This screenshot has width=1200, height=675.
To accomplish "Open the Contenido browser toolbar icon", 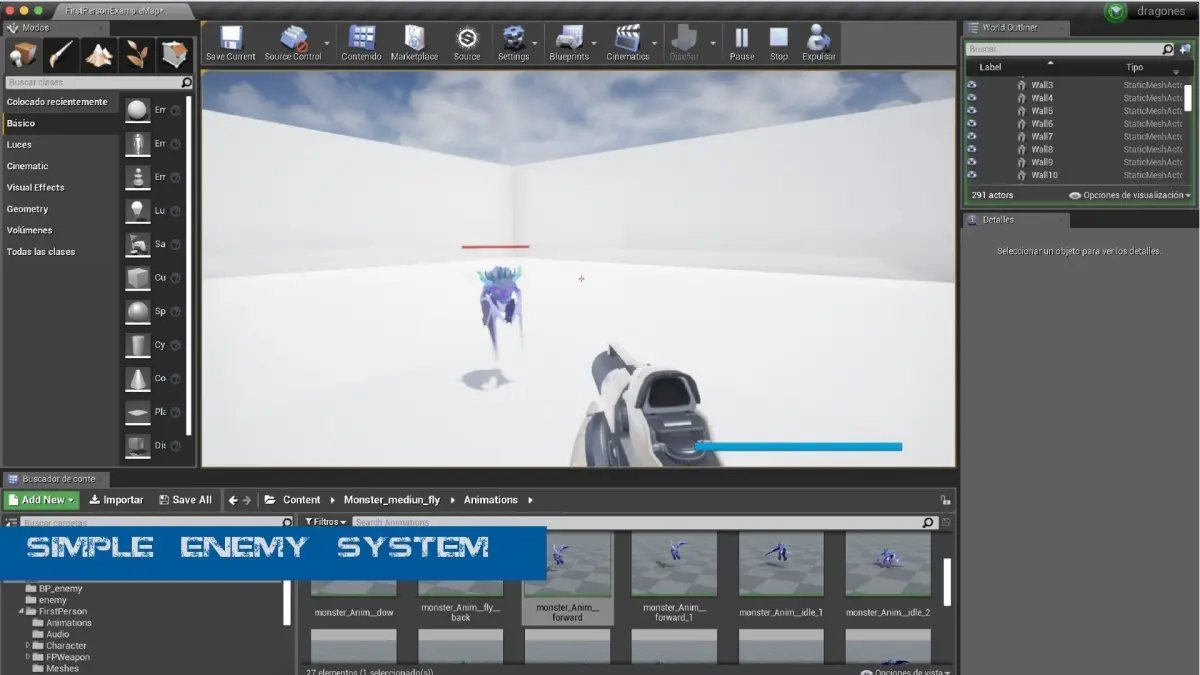I will point(361,38).
